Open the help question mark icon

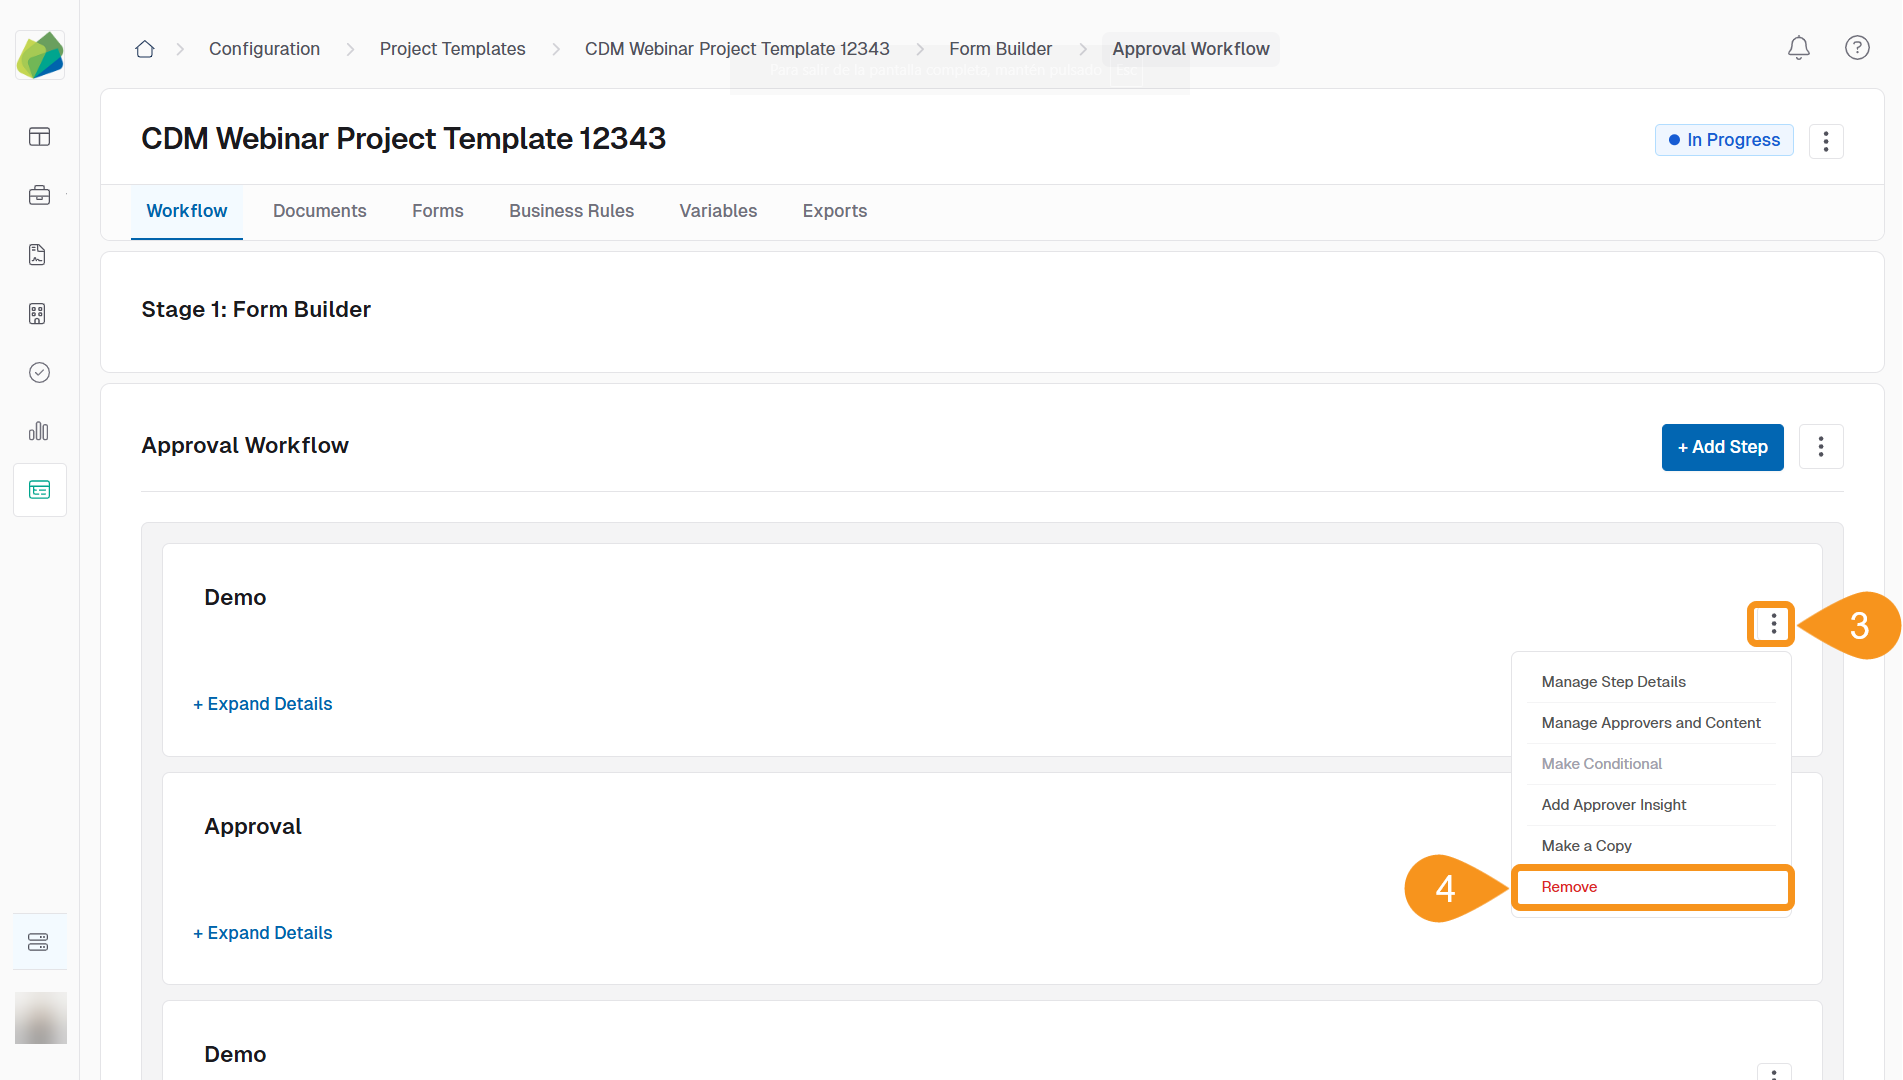(x=1857, y=48)
